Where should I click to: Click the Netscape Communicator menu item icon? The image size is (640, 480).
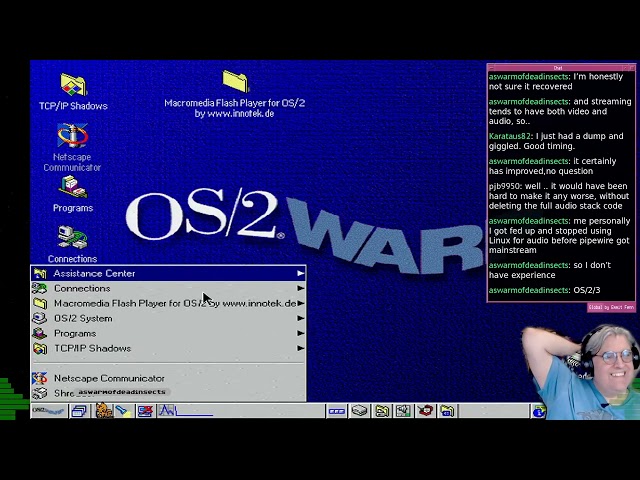click(40, 378)
